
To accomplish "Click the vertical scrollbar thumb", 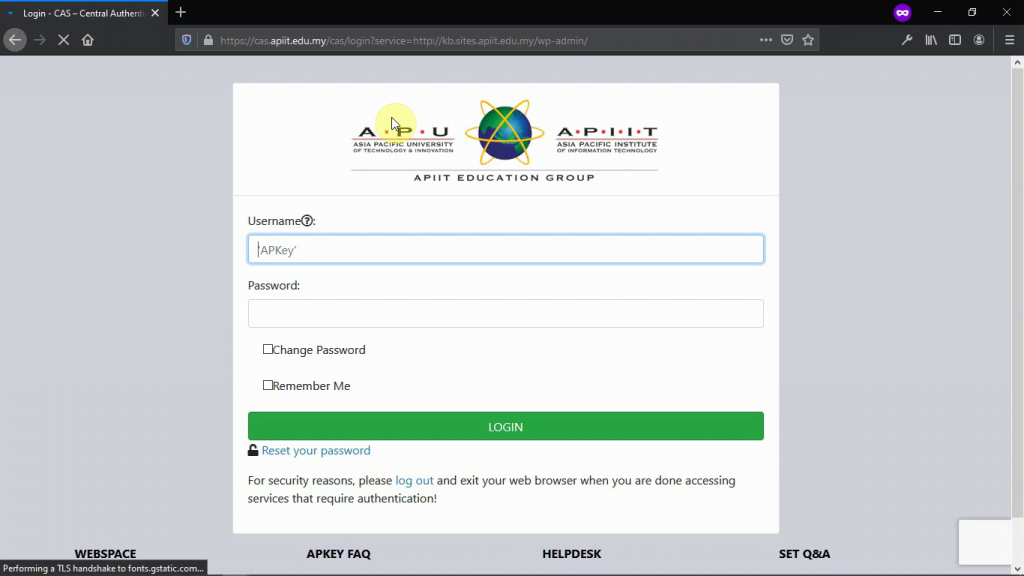I will (x=1017, y=292).
